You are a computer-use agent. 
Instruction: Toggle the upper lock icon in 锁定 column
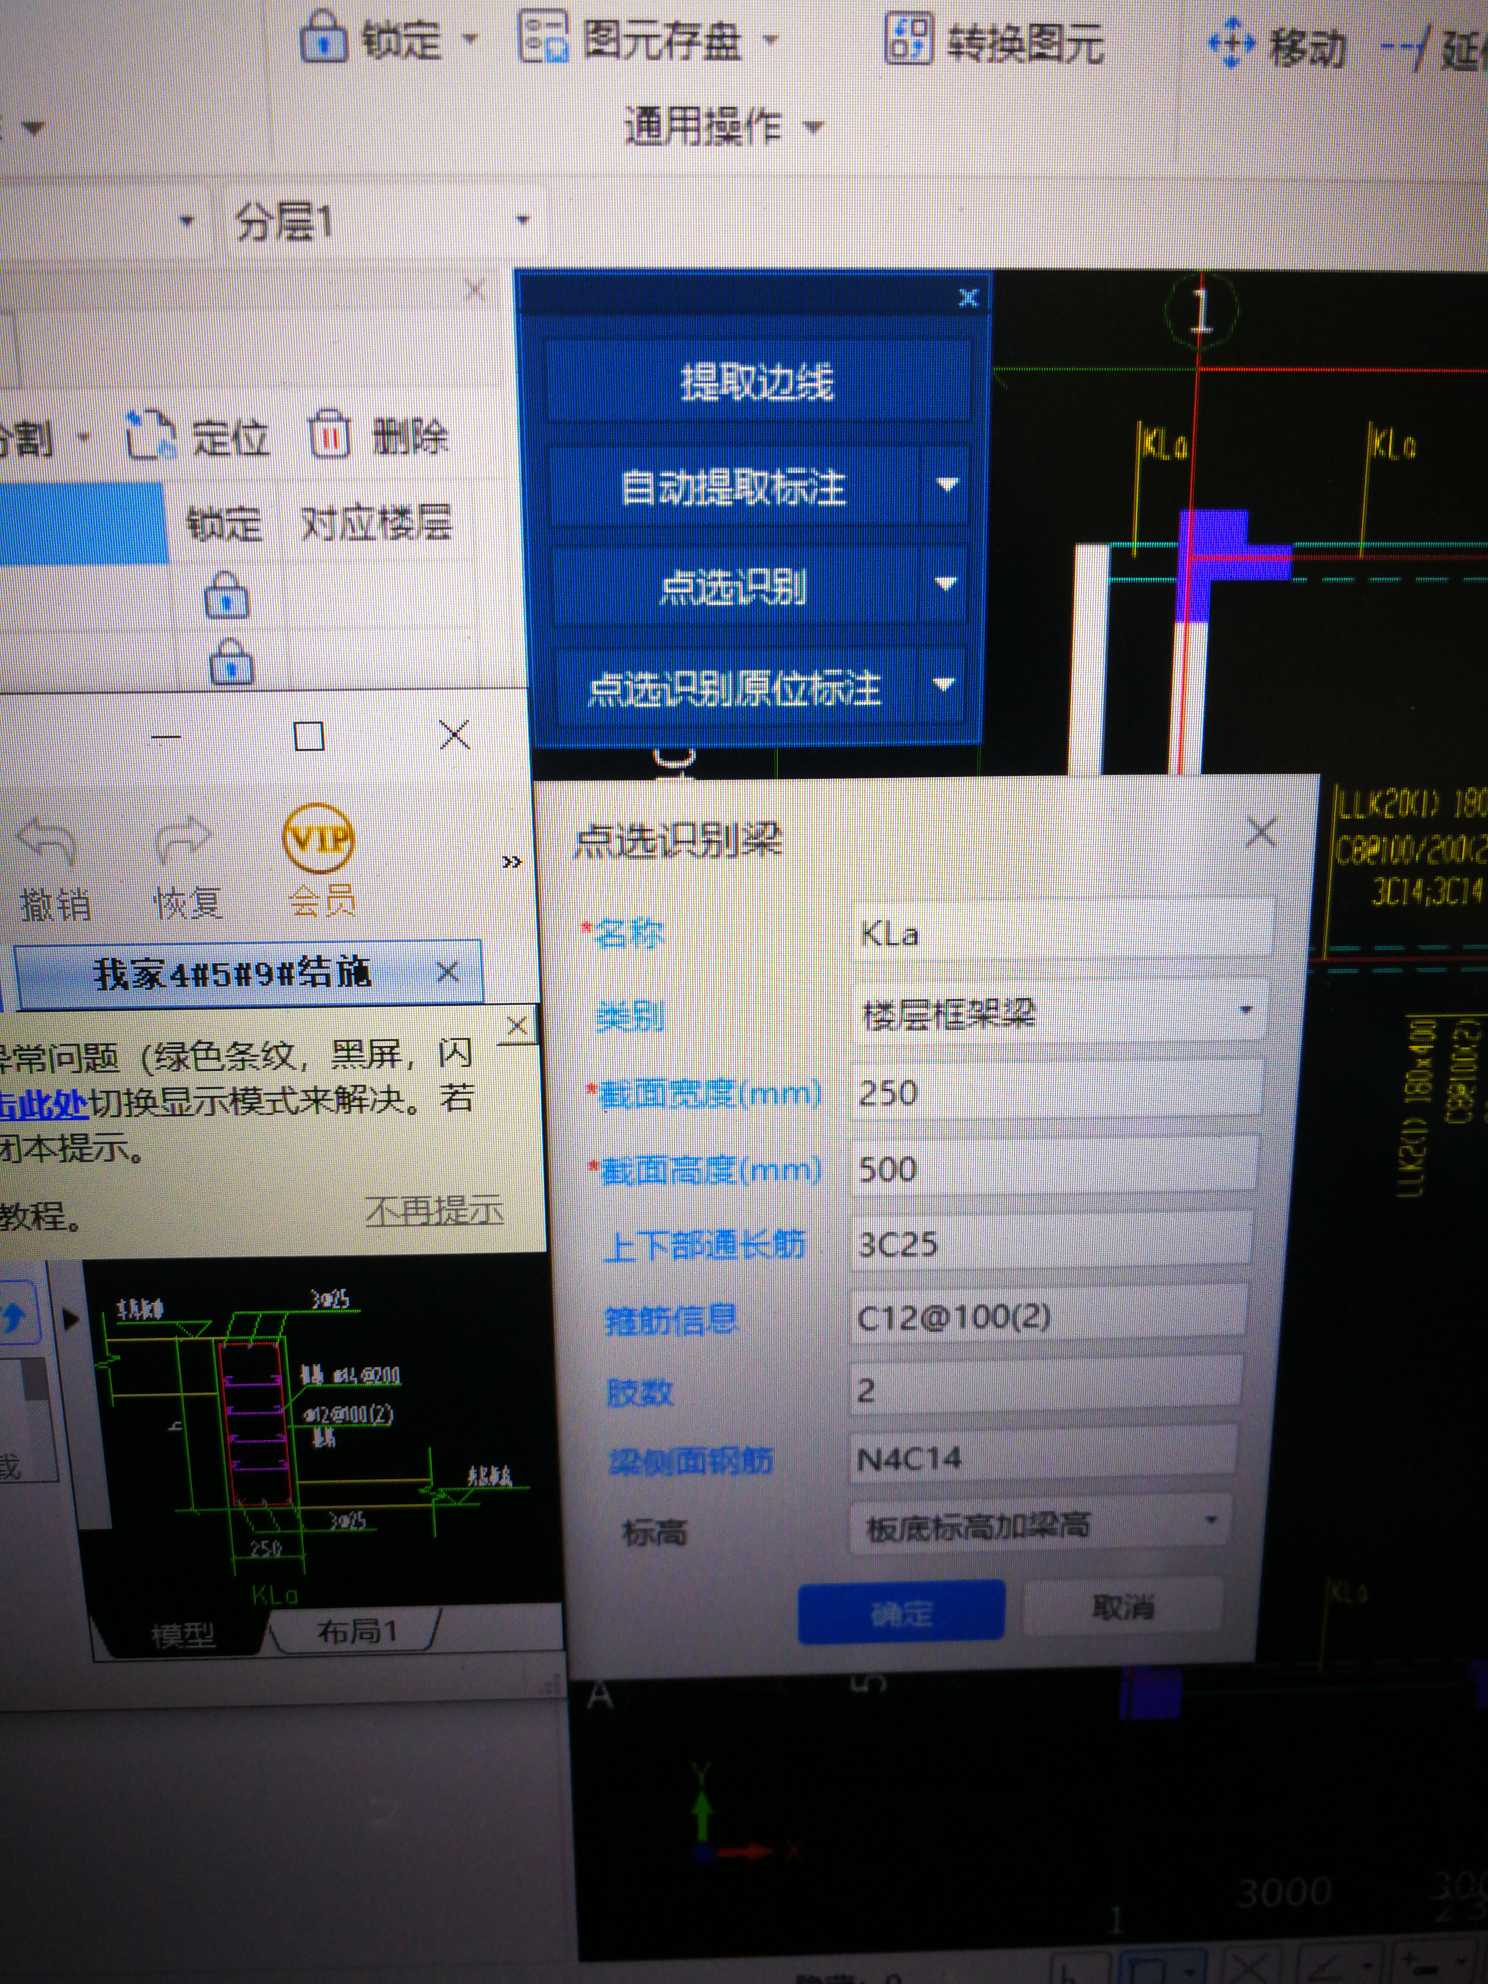click(x=227, y=595)
